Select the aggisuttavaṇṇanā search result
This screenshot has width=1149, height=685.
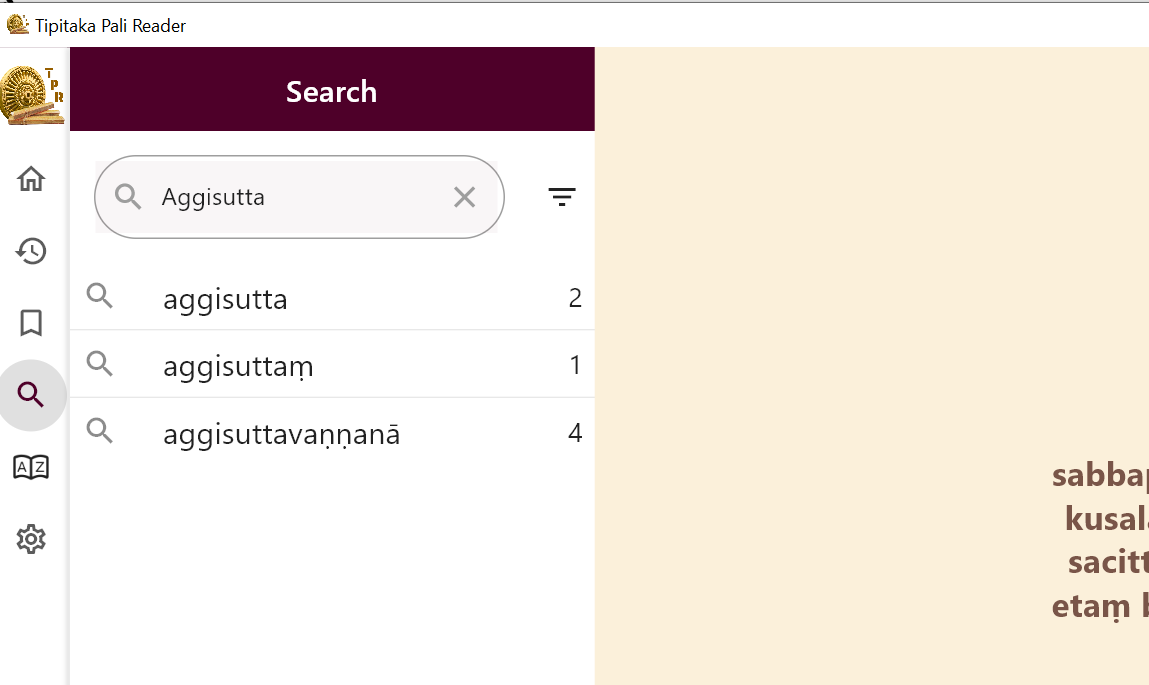click(282, 433)
